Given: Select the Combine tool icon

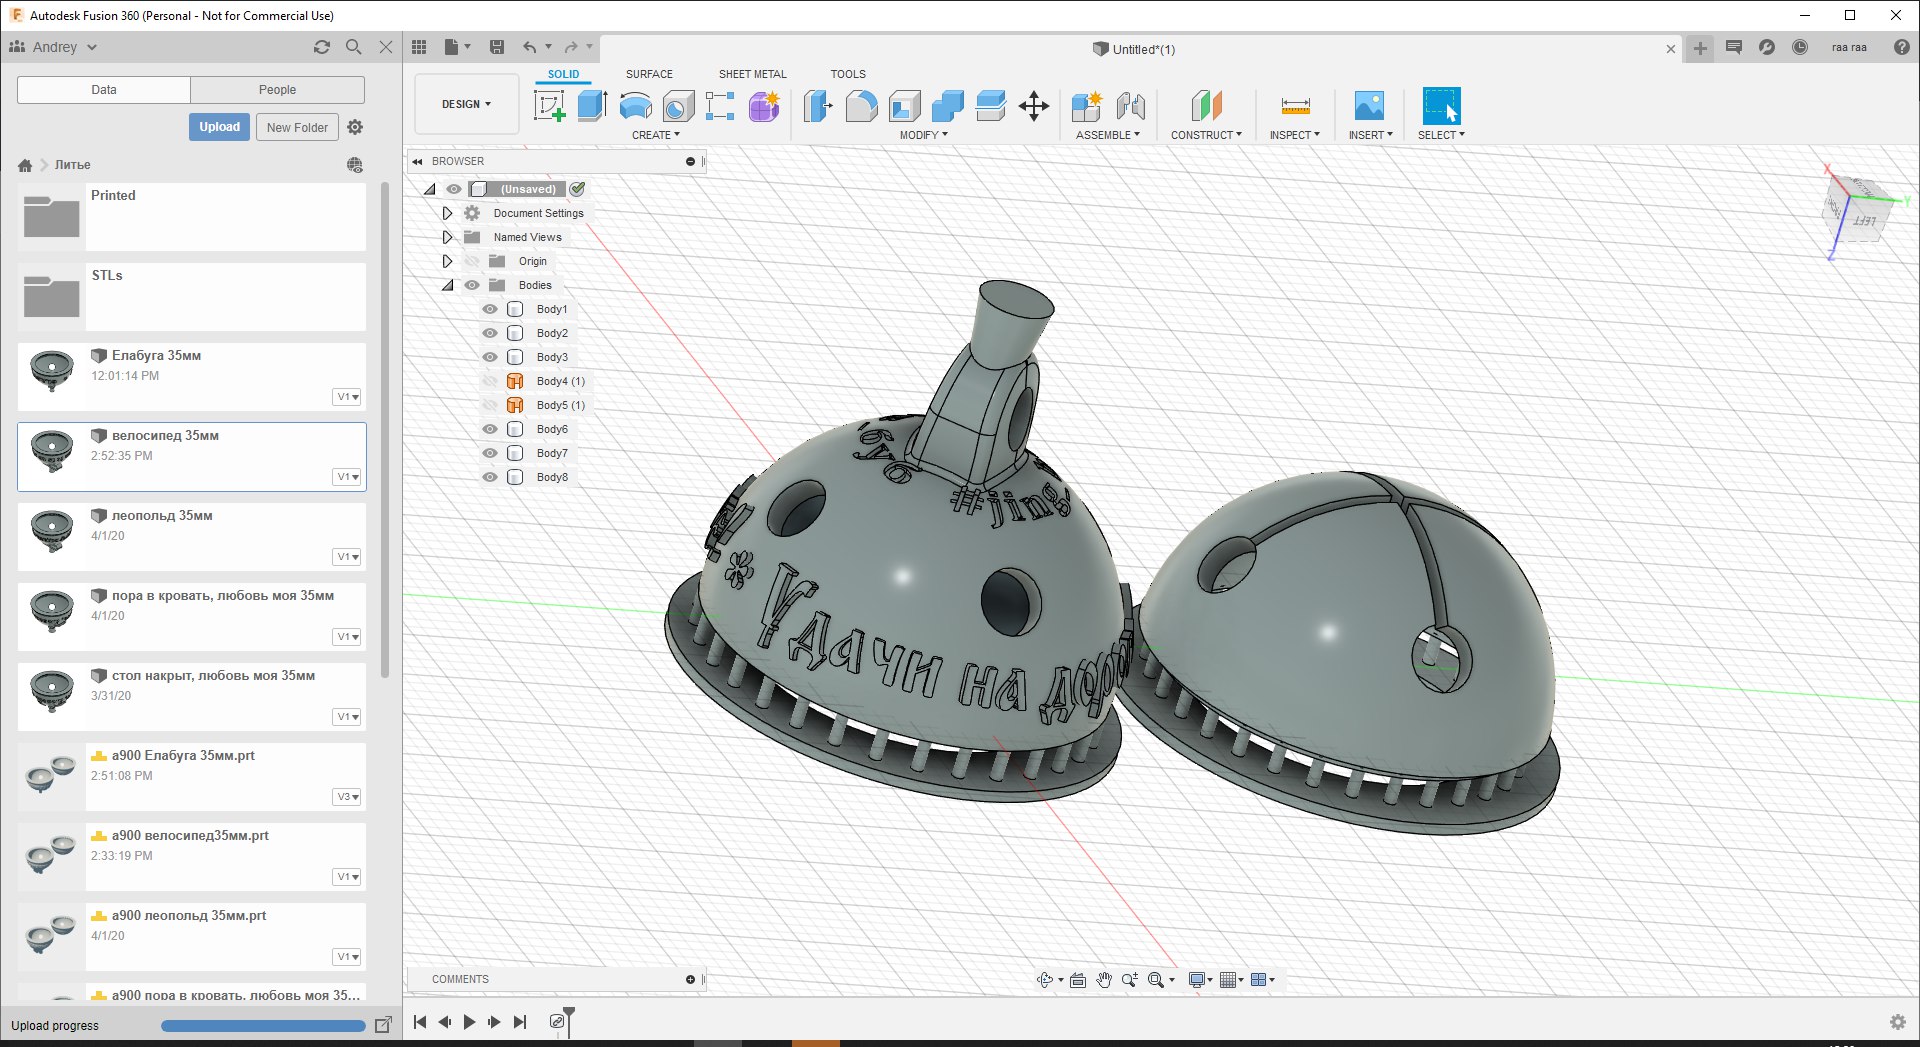Looking at the screenshot, I should point(947,106).
